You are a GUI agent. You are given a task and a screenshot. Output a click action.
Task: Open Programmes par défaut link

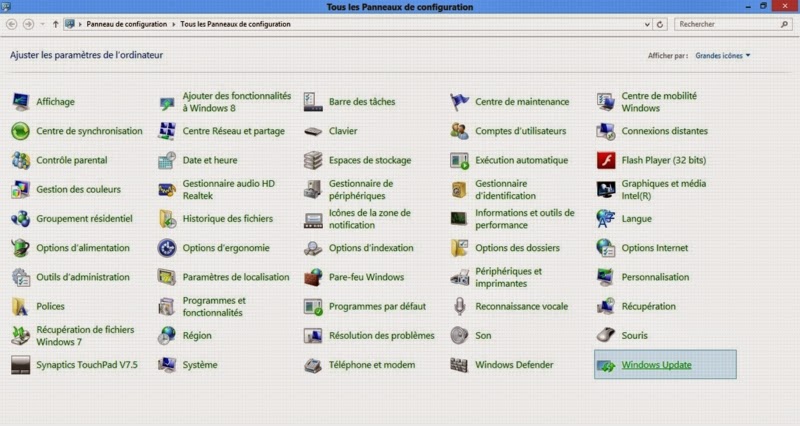click(377, 306)
